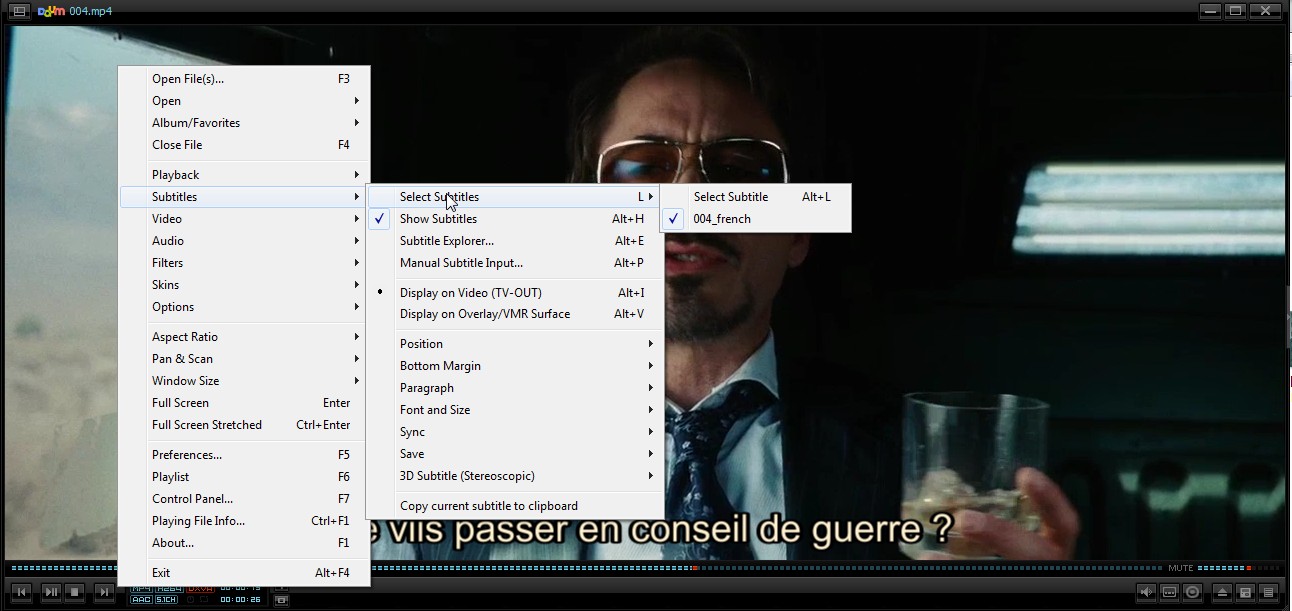This screenshot has height=611, width=1292.
Task: Click the AAC codec indicator
Action: pyautogui.click(x=140, y=600)
